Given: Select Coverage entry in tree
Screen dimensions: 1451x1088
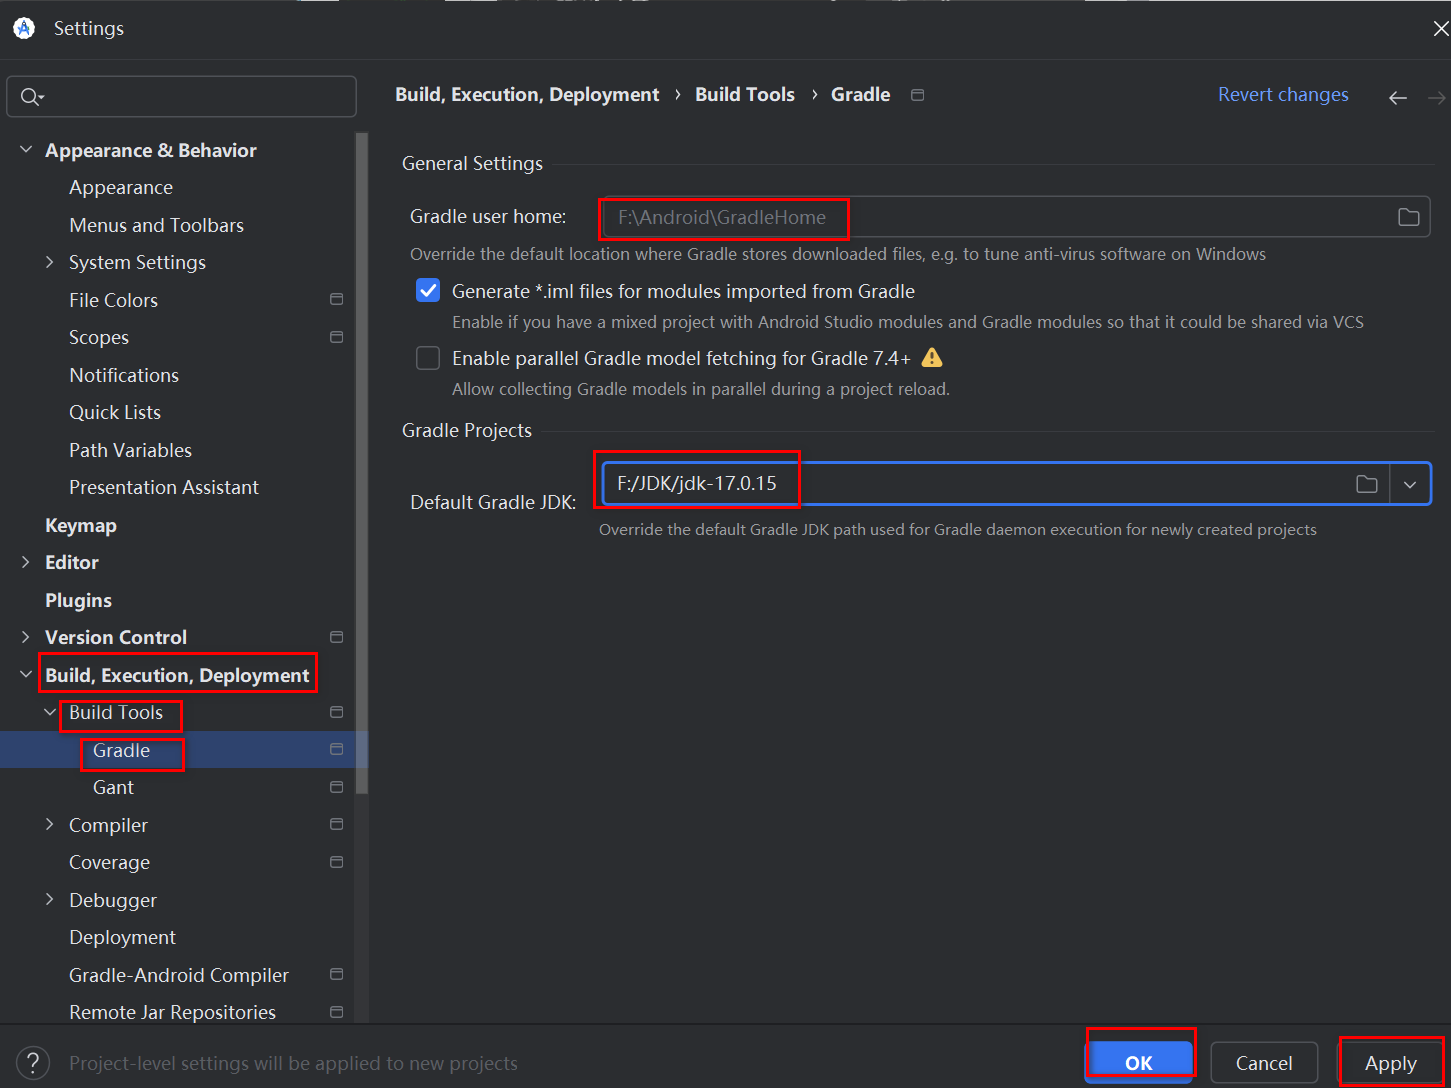Looking at the screenshot, I should click(109, 862).
